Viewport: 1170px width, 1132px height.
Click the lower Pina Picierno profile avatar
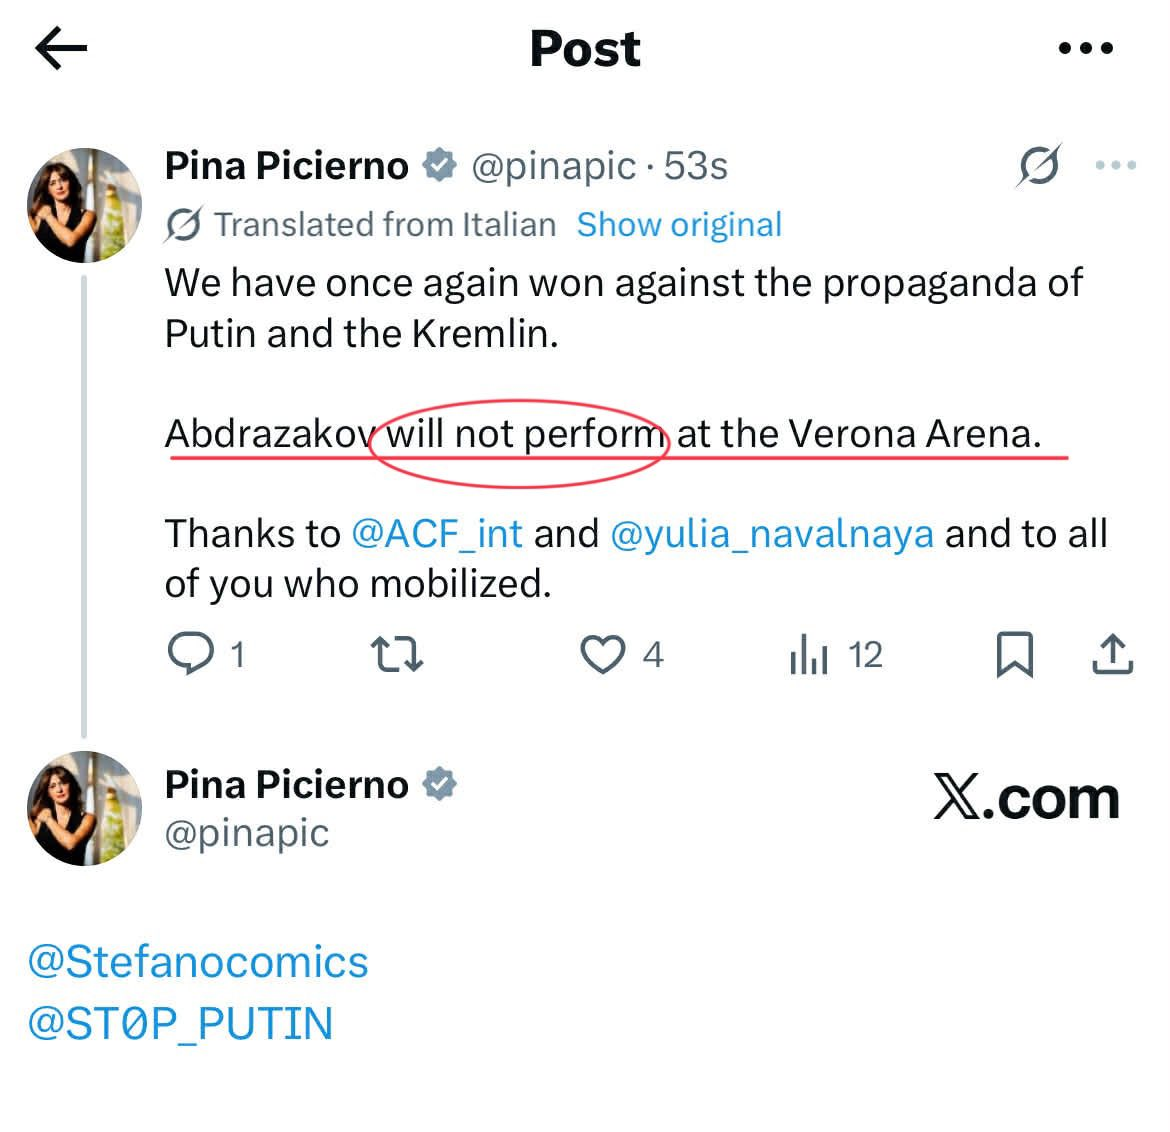click(84, 807)
